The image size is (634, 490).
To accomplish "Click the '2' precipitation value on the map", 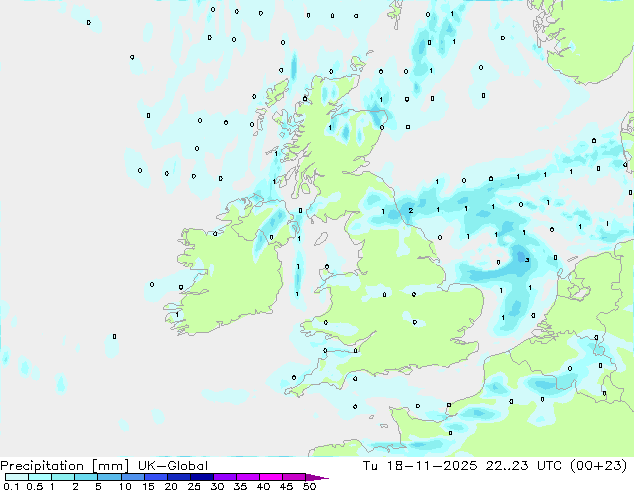I will (411, 211).
